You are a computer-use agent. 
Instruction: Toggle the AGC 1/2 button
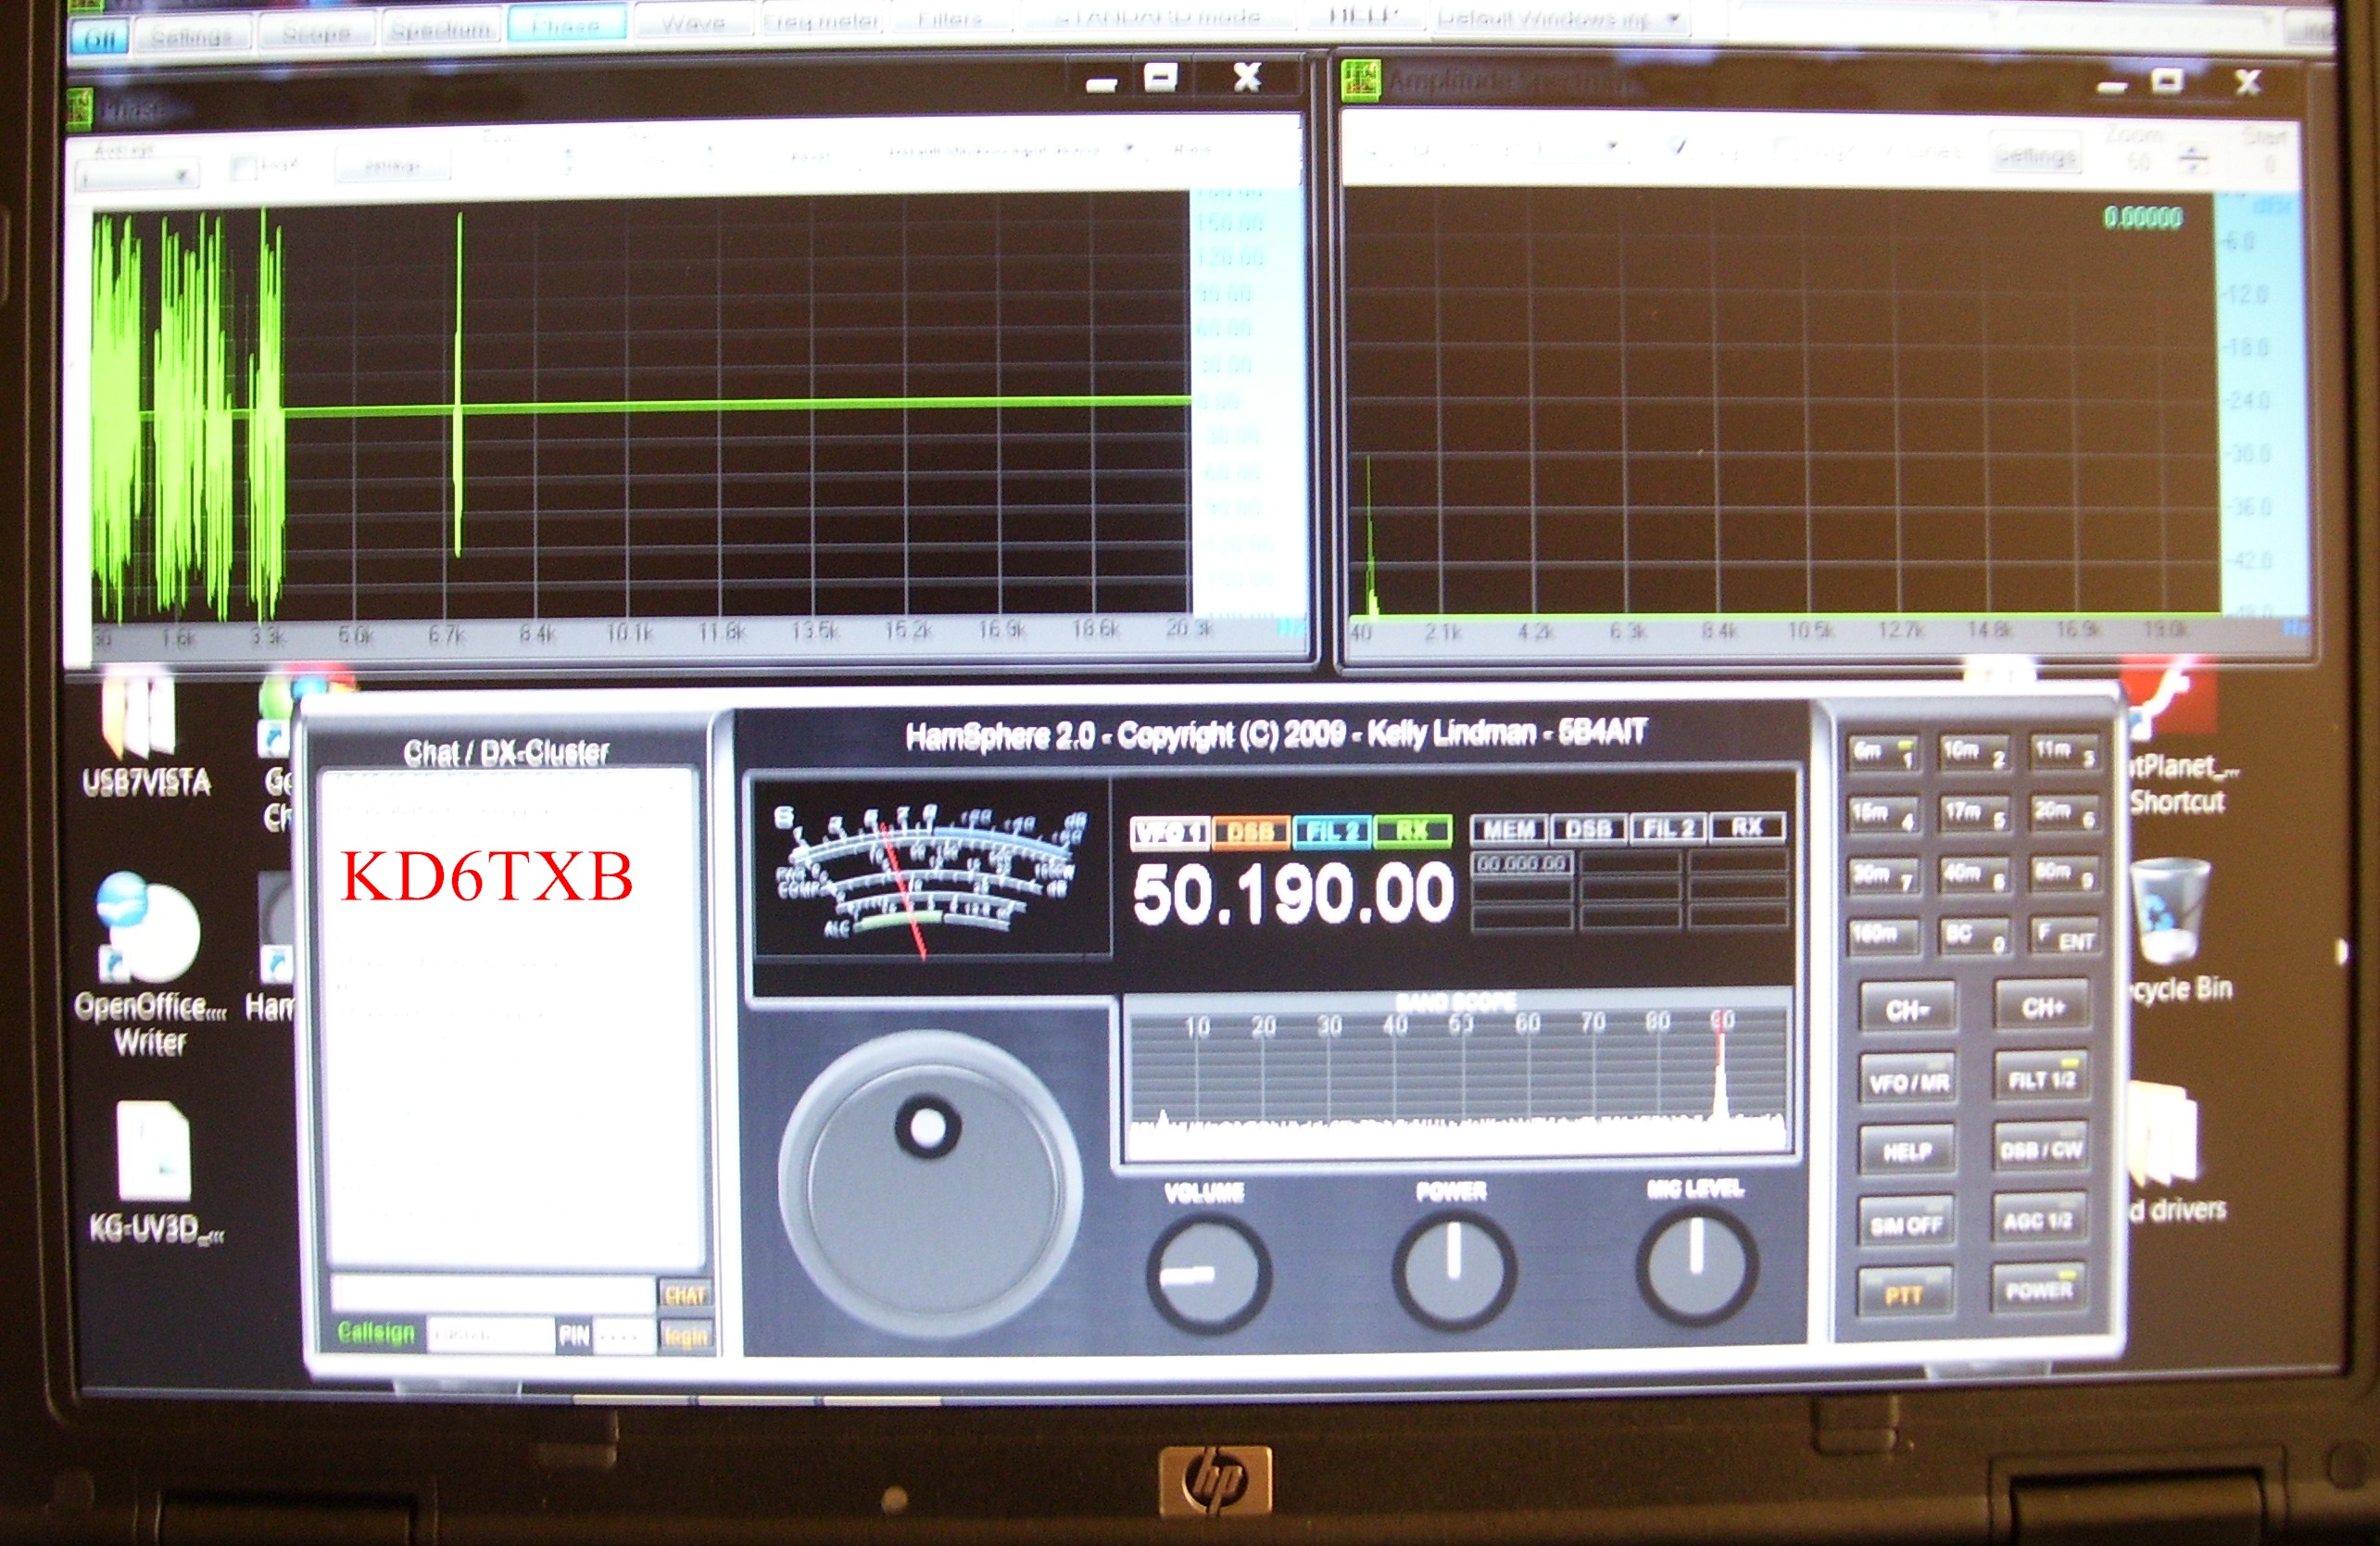click(2040, 1220)
